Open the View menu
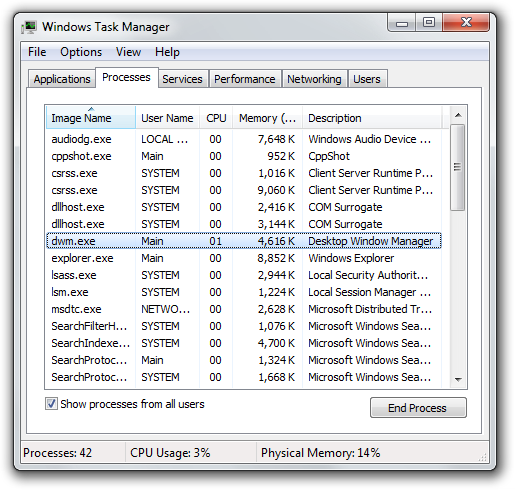This screenshot has height=490, width=516. click(x=128, y=52)
